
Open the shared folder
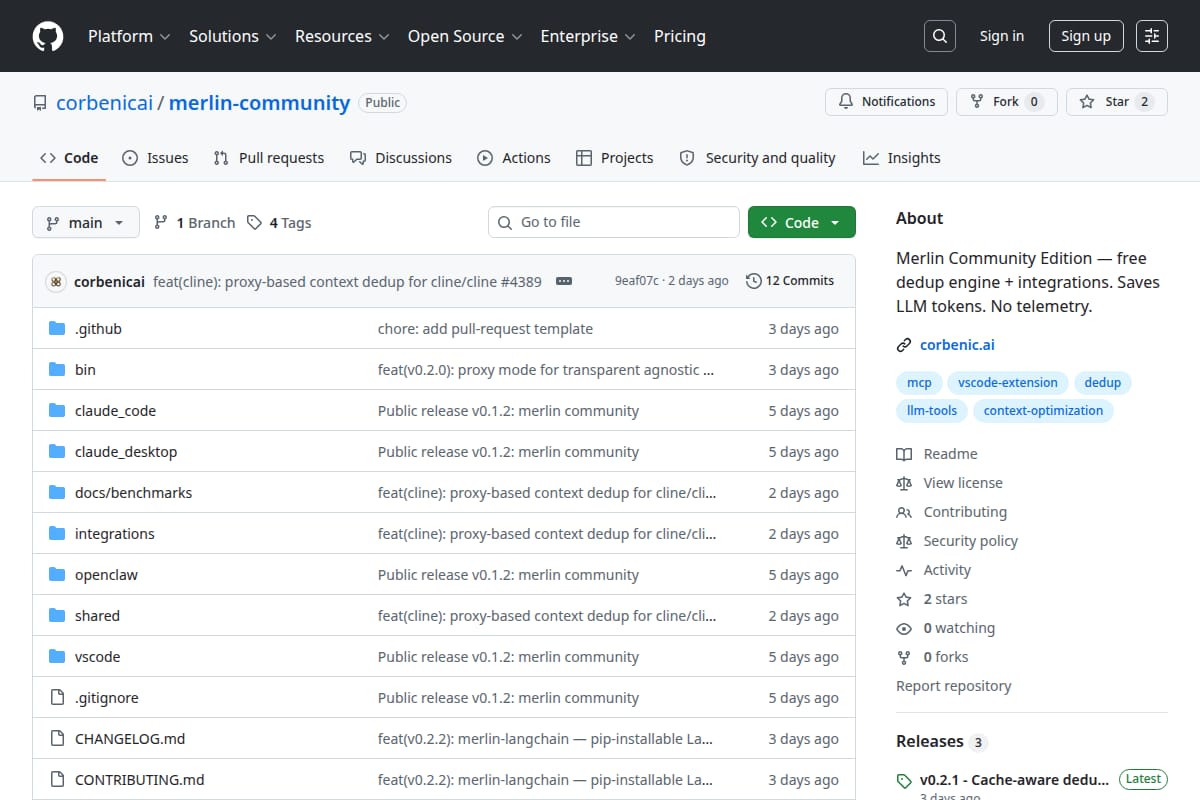tap(97, 616)
